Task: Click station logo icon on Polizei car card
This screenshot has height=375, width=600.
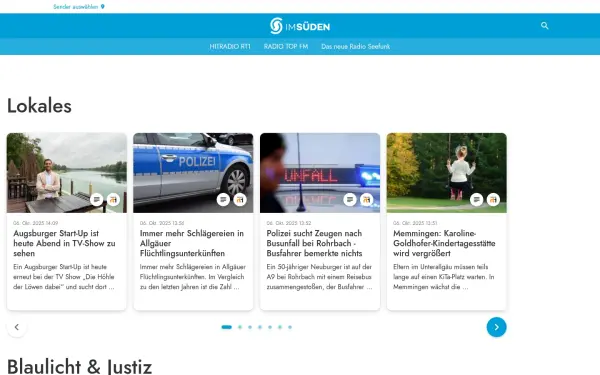Action: (x=240, y=199)
